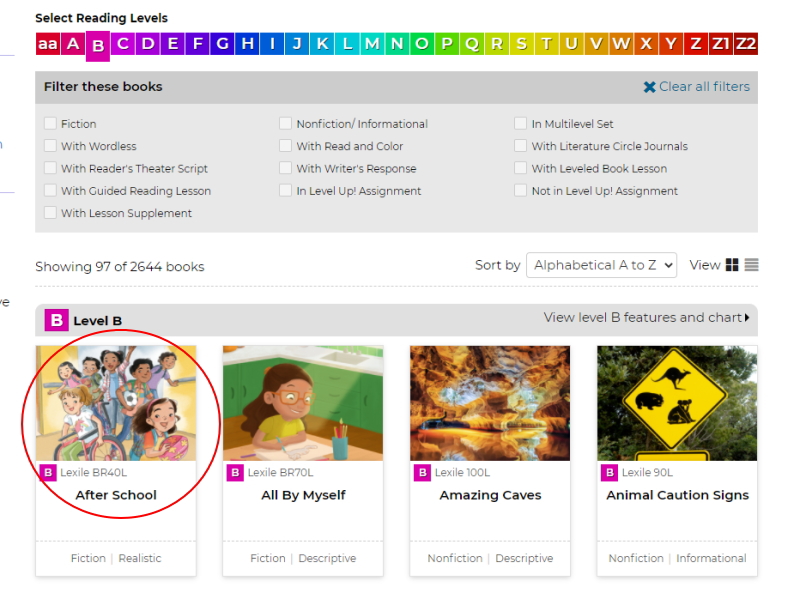Select reading level A

pyautogui.click(x=73, y=43)
